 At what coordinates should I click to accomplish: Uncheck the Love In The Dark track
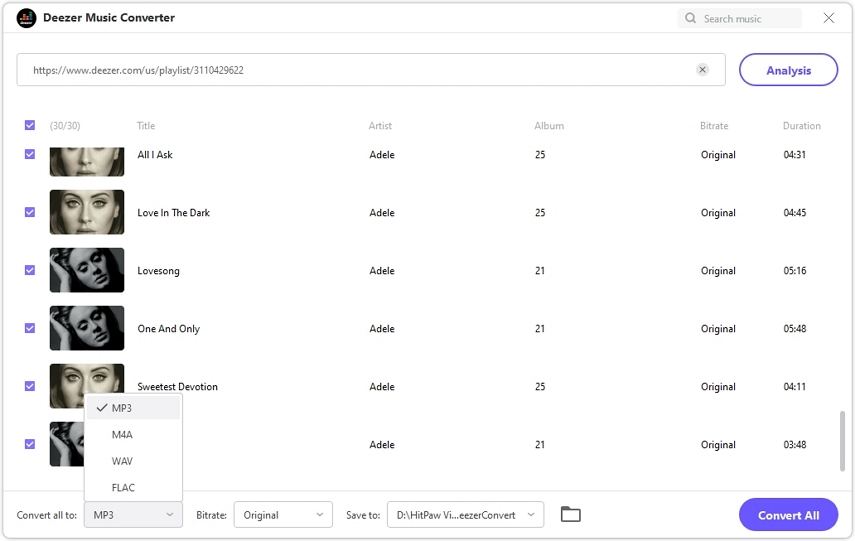point(30,212)
